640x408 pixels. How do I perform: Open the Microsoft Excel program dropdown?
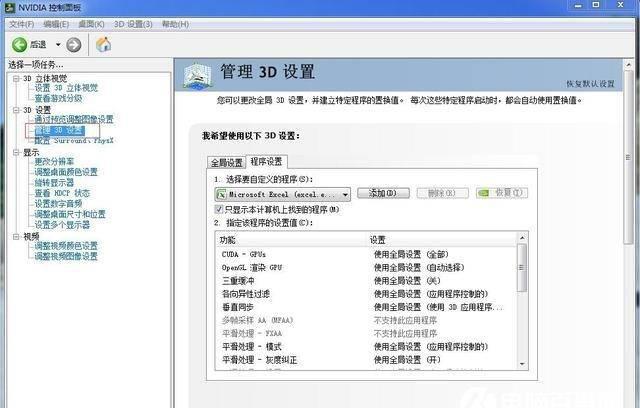point(282,195)
